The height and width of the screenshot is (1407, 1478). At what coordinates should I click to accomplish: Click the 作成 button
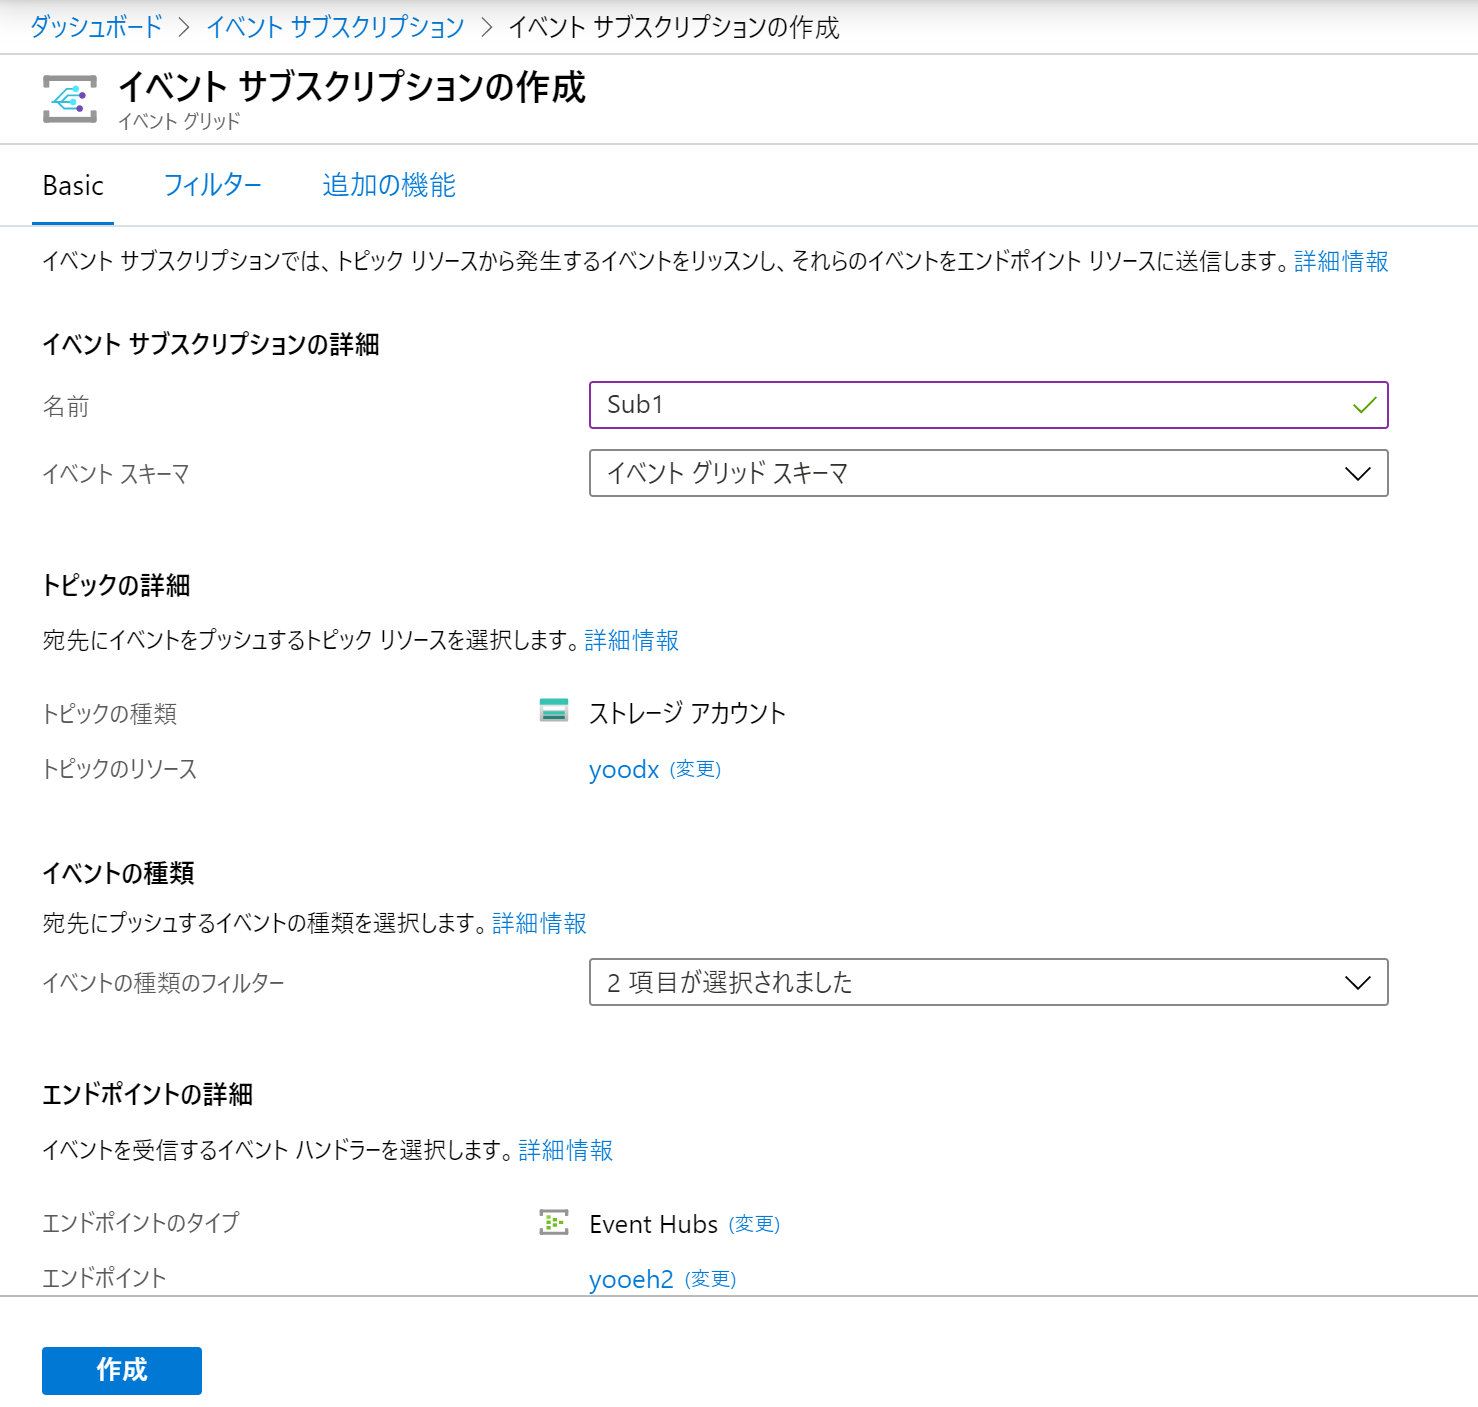122,1371
